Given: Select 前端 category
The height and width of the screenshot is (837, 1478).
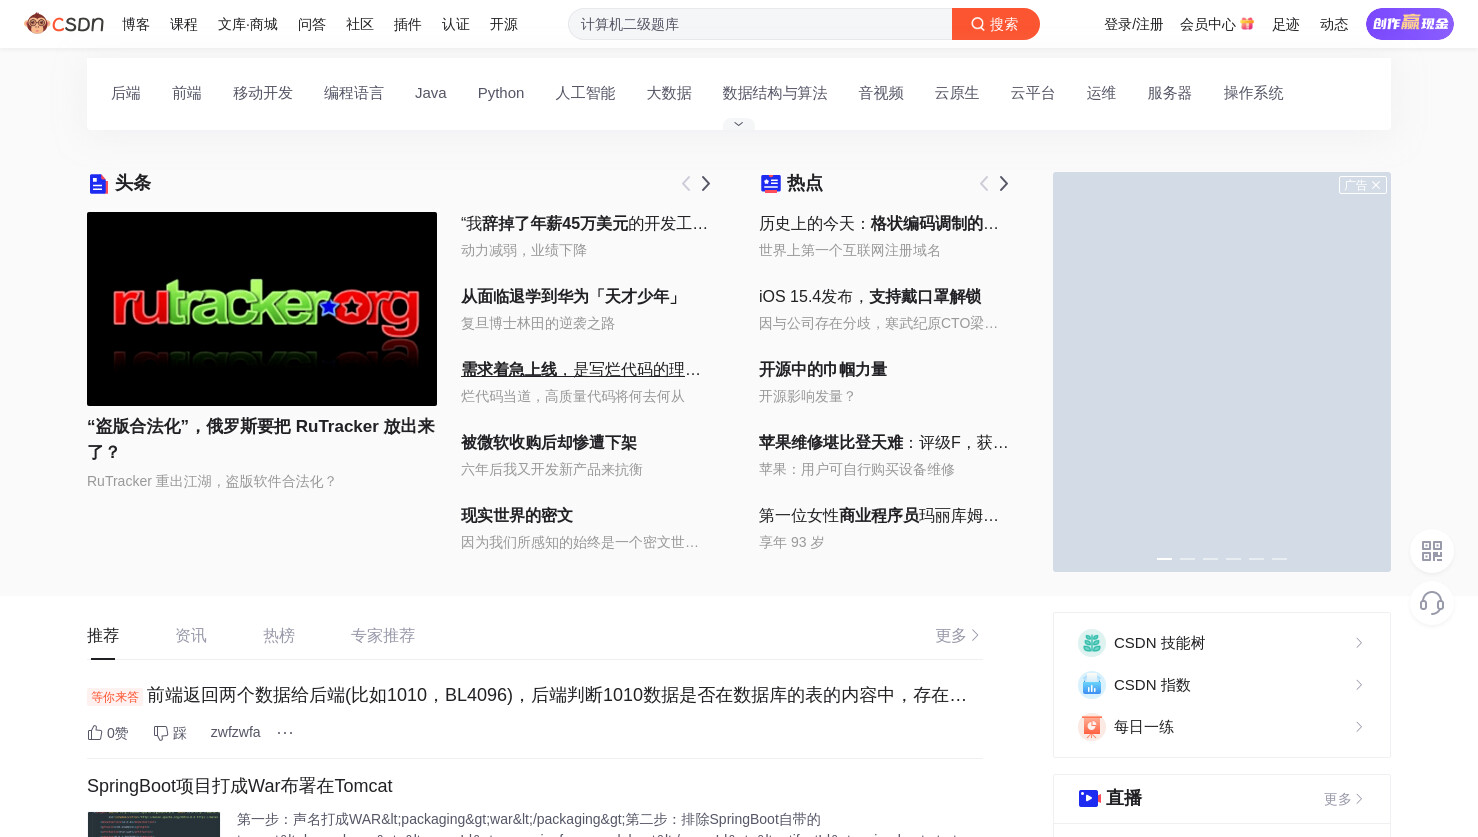Looking at the screenshot, I should click(187, 93).
